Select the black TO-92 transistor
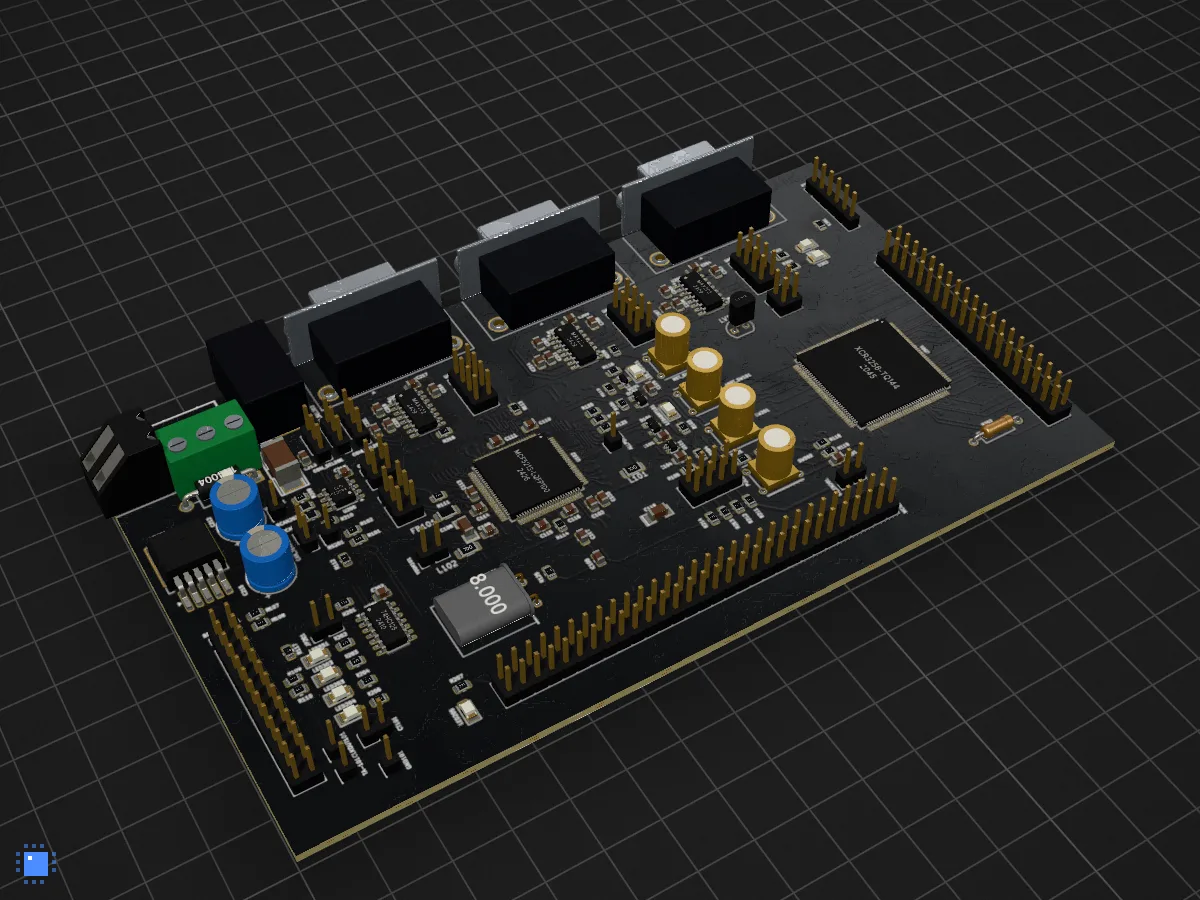This screenshot has width=1200, height=900. coord(741,309)
